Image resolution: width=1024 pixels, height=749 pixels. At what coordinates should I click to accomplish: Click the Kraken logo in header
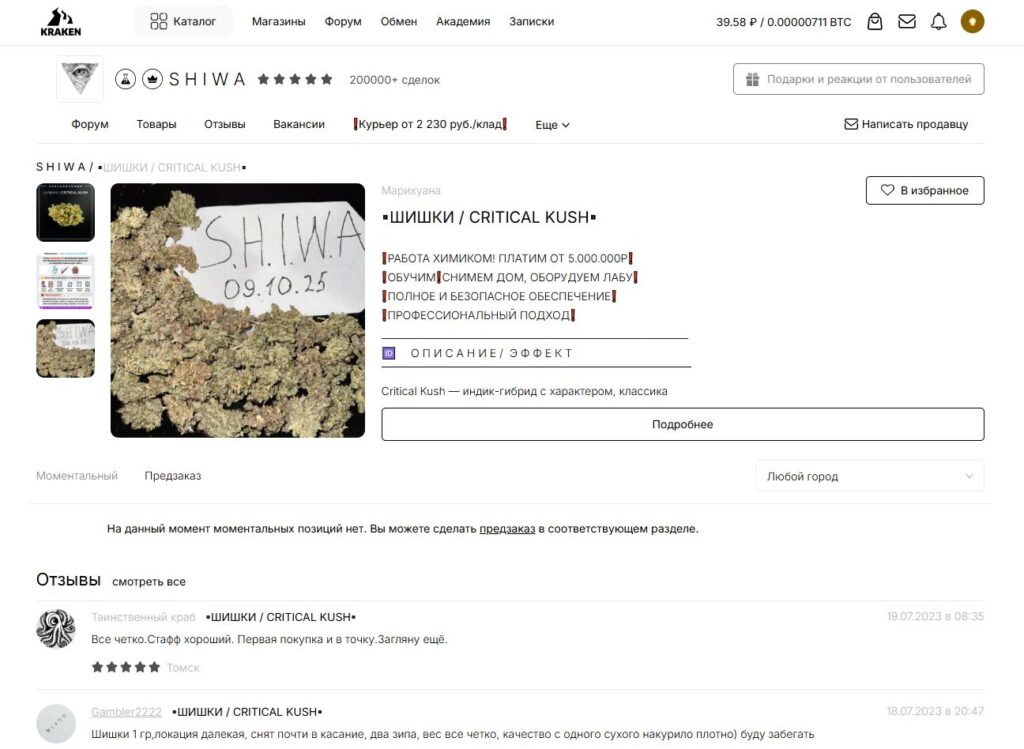(x=61, y=22)
